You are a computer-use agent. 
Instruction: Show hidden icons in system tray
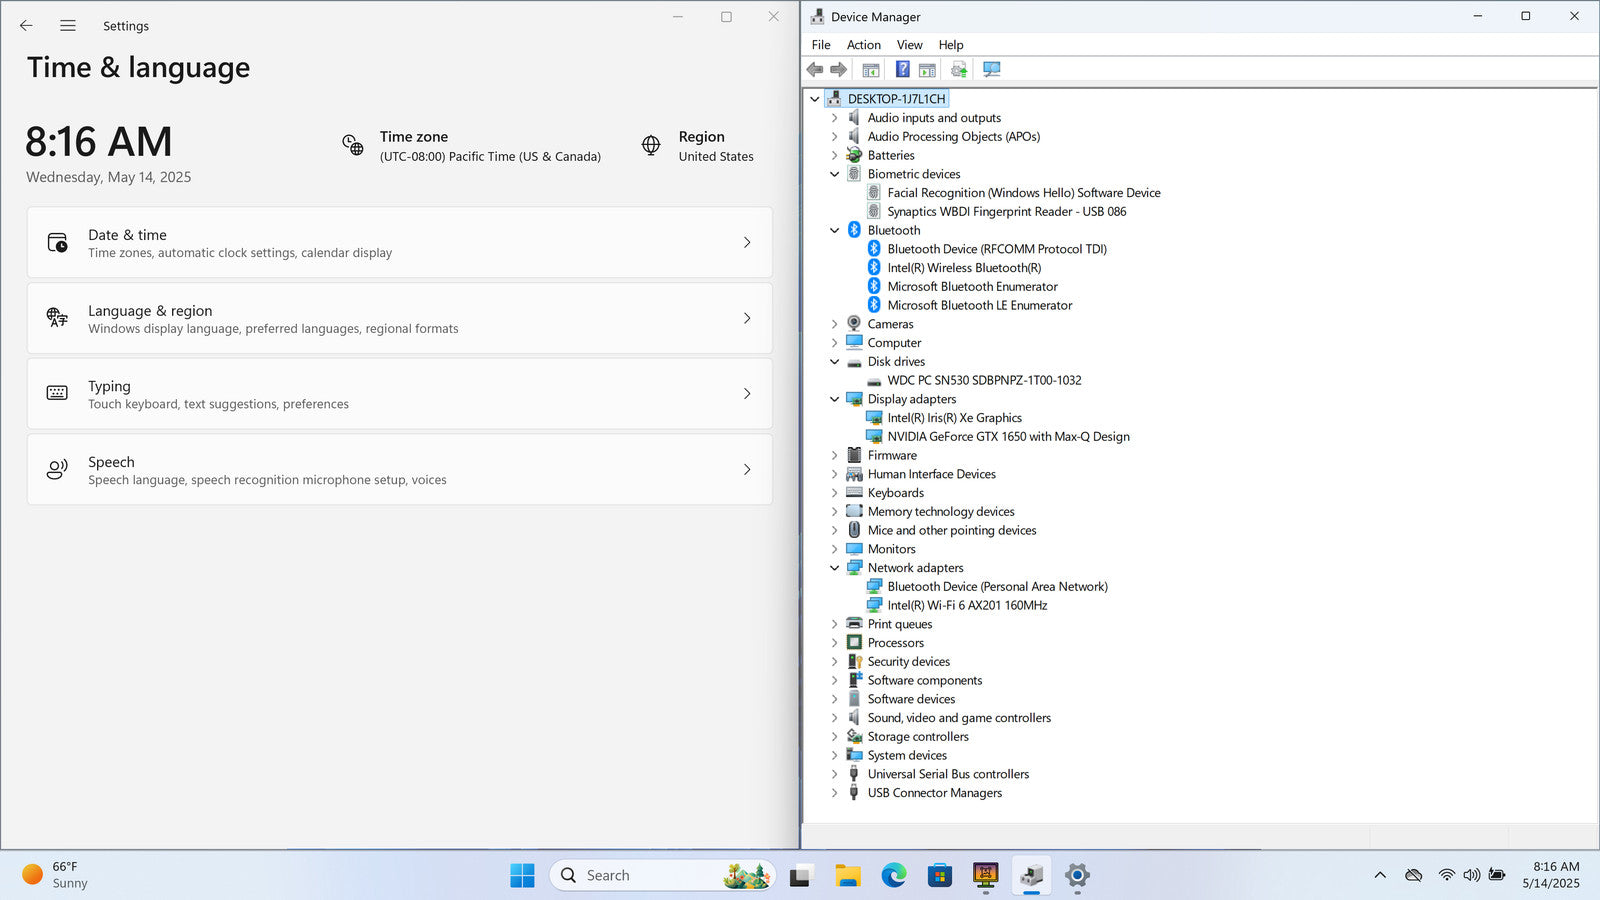click(1380, 875)
